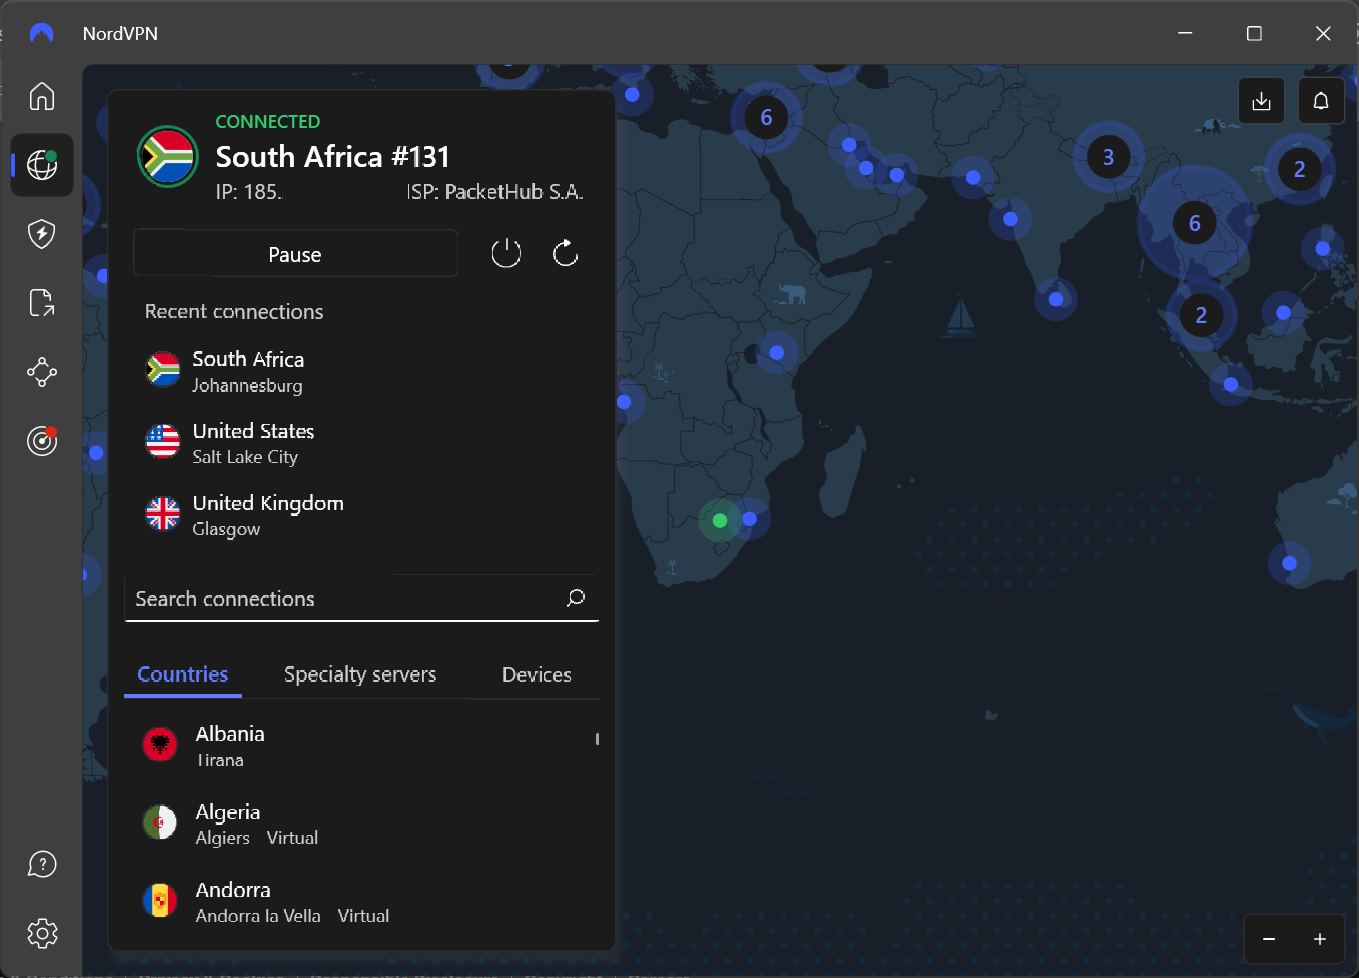Click the Australia server dot on map
The width and height of the screenshot is (1359, 978).
tap(1289, 563)
